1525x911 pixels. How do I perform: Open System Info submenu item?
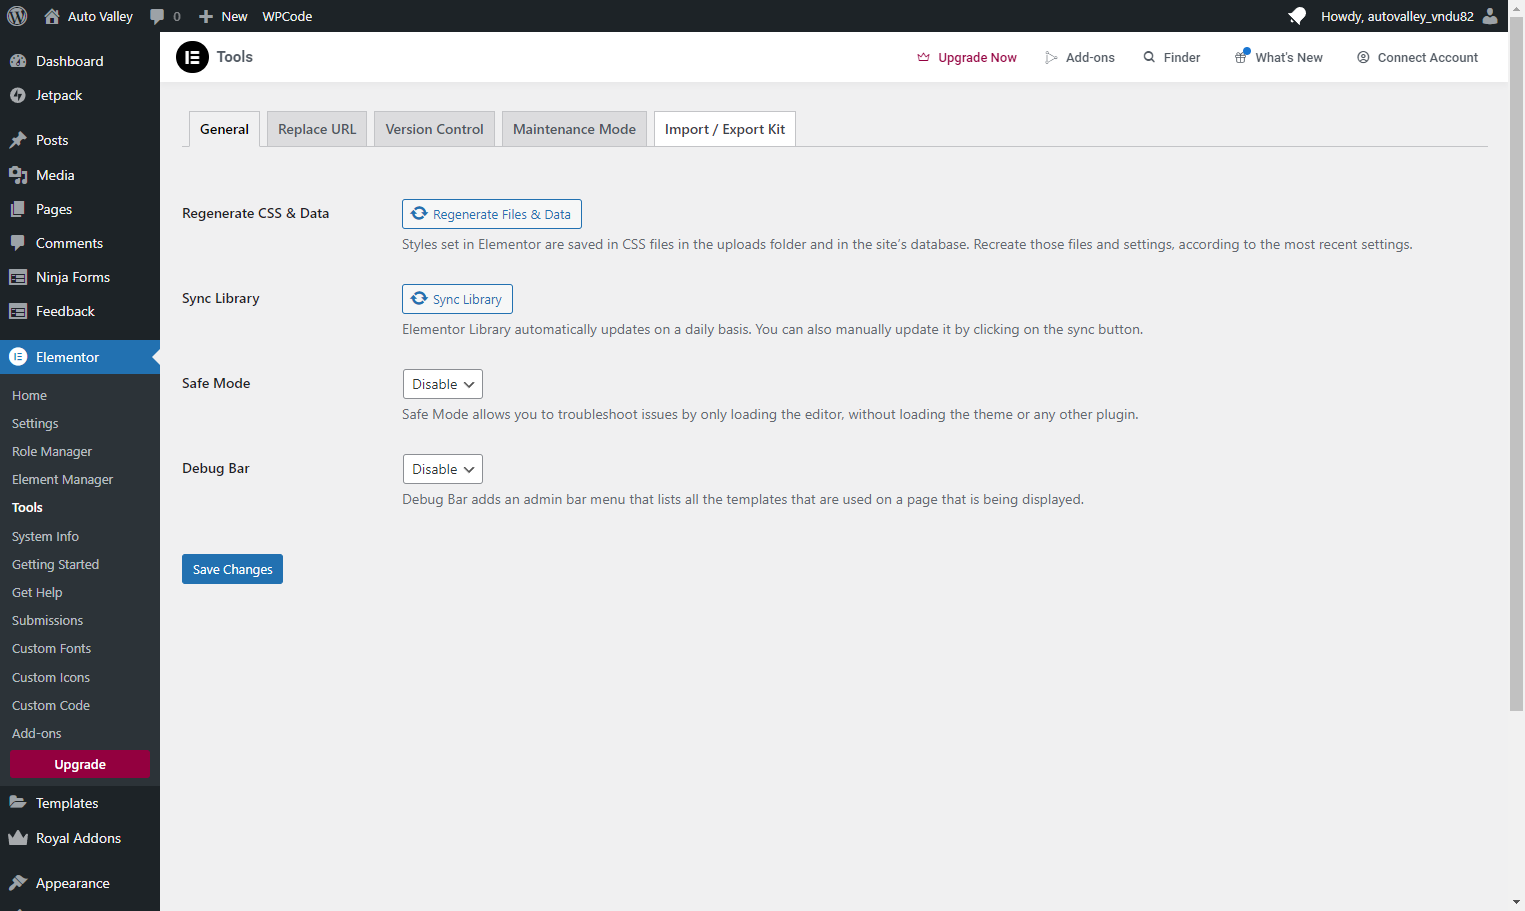click(x=45, y=536)
